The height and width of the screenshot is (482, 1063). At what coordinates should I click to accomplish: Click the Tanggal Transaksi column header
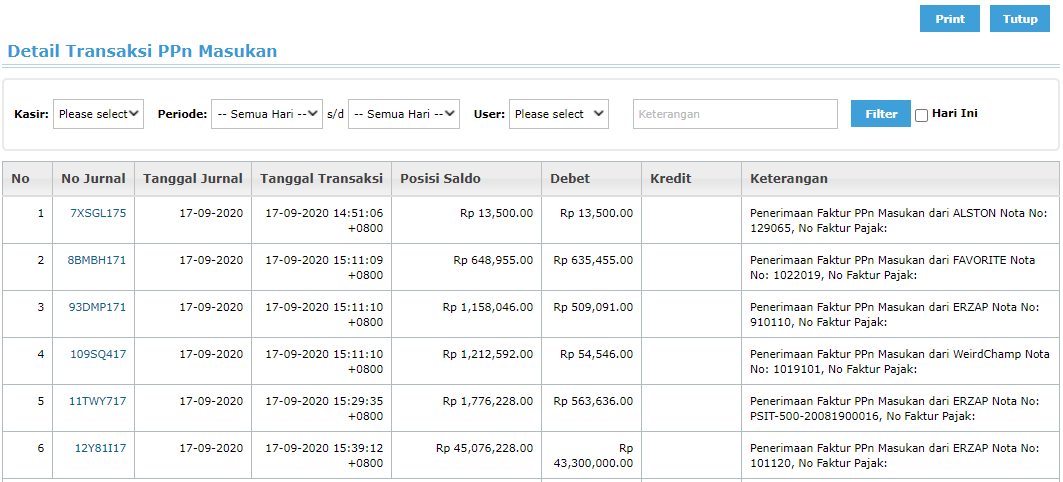(321, 179)
